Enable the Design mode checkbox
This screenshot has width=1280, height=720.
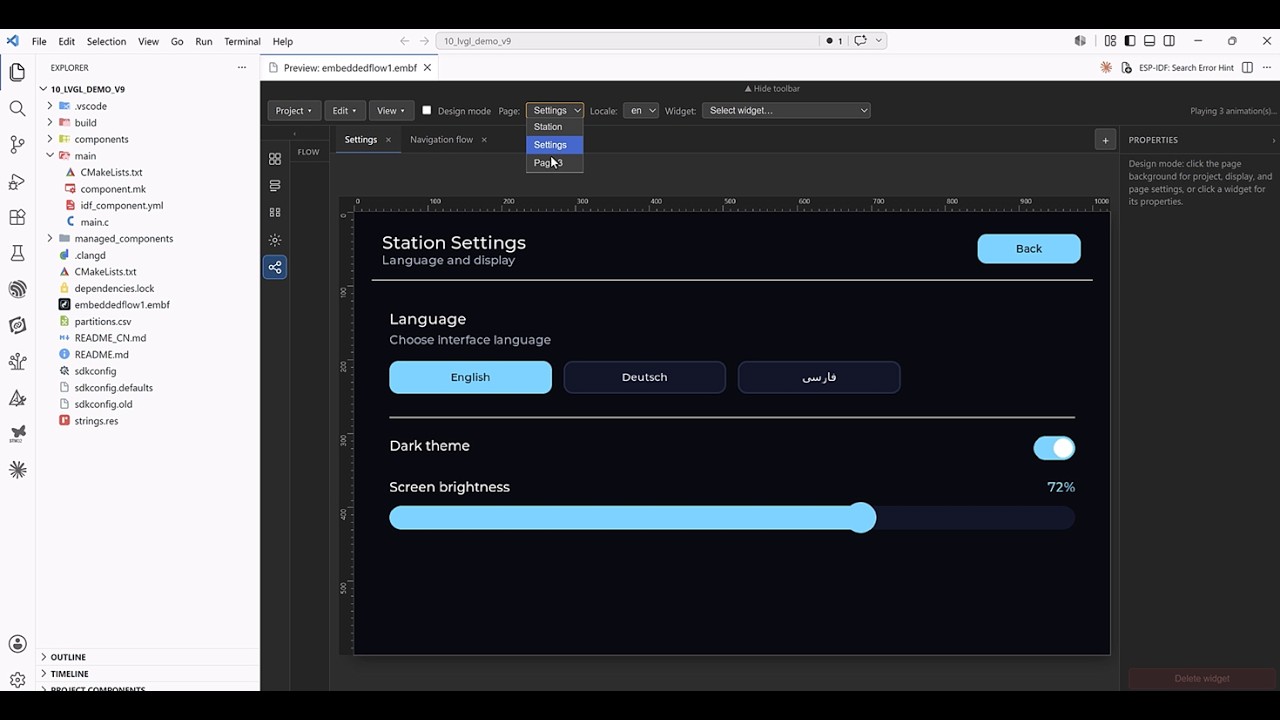(427, 110)
